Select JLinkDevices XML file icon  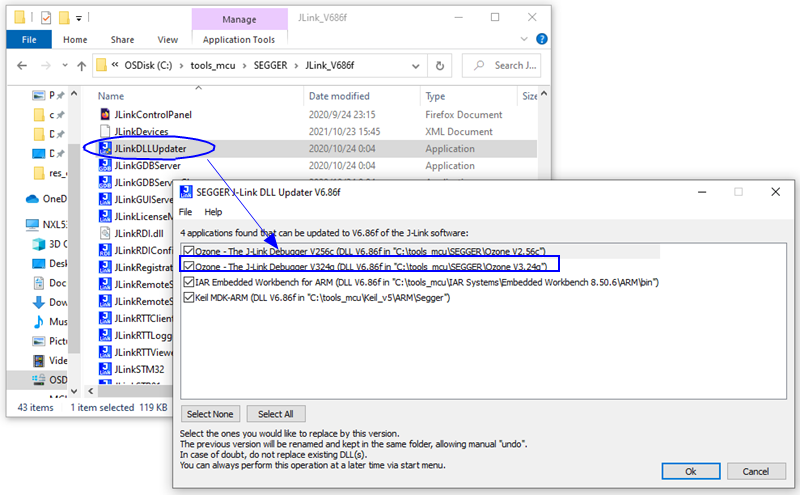(105, 131)
